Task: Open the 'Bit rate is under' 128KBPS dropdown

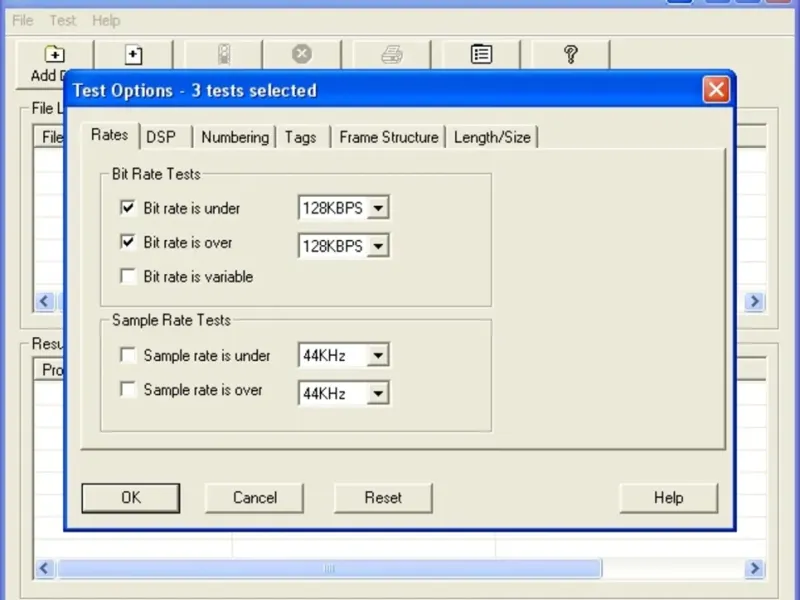Action: [x=378, y=208]
